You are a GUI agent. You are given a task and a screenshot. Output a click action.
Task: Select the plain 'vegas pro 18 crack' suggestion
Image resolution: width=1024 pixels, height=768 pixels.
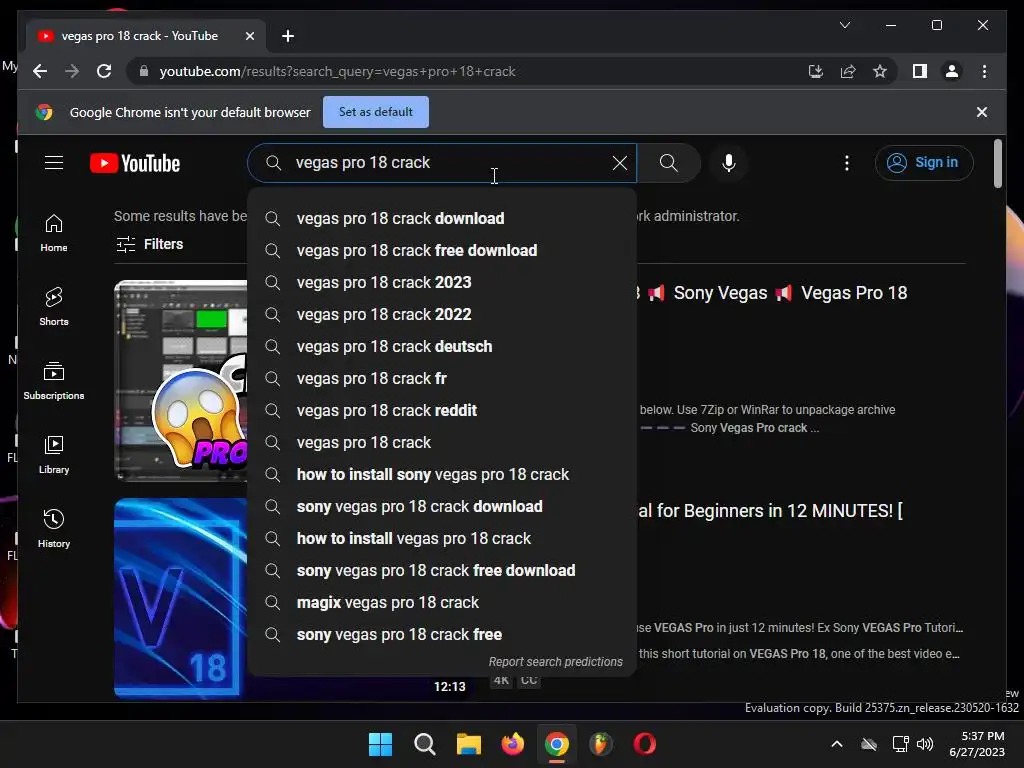[x=442, y=442]
